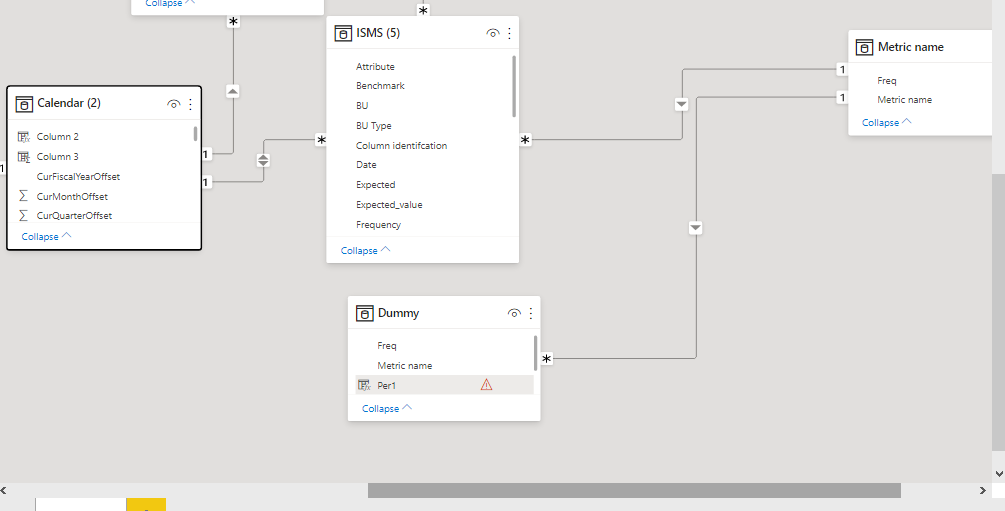The width and height of the screenshot is (1005, 511).
Task: Click the ISMS (5) field list scrollbar
Action: [514, 86]
